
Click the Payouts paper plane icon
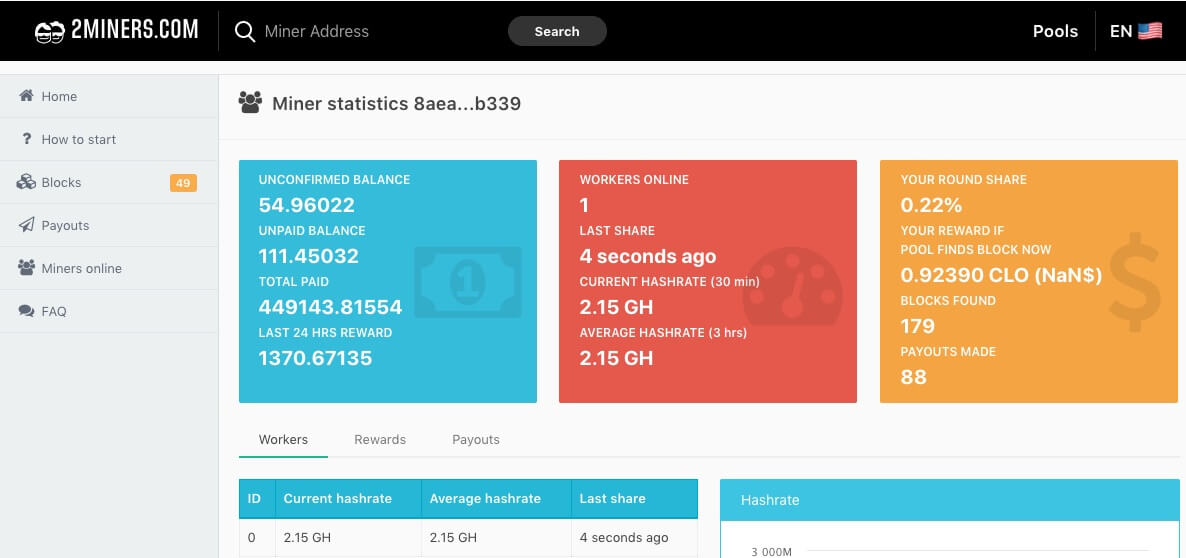[x=26, y=225]
